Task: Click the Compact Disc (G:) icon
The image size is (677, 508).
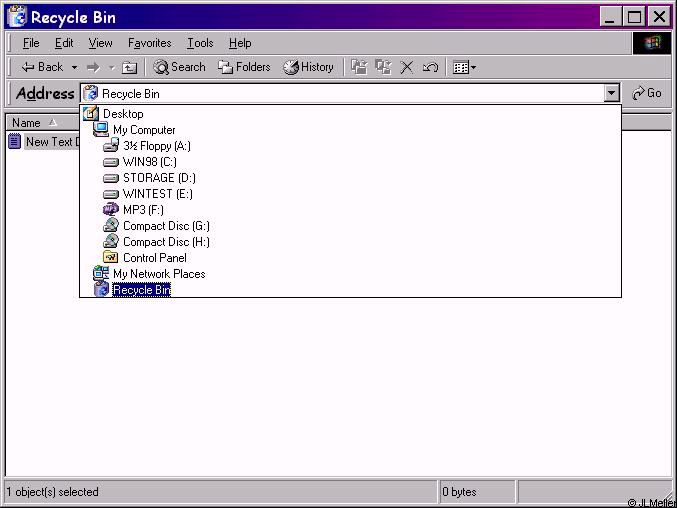Action: [111, 225]
